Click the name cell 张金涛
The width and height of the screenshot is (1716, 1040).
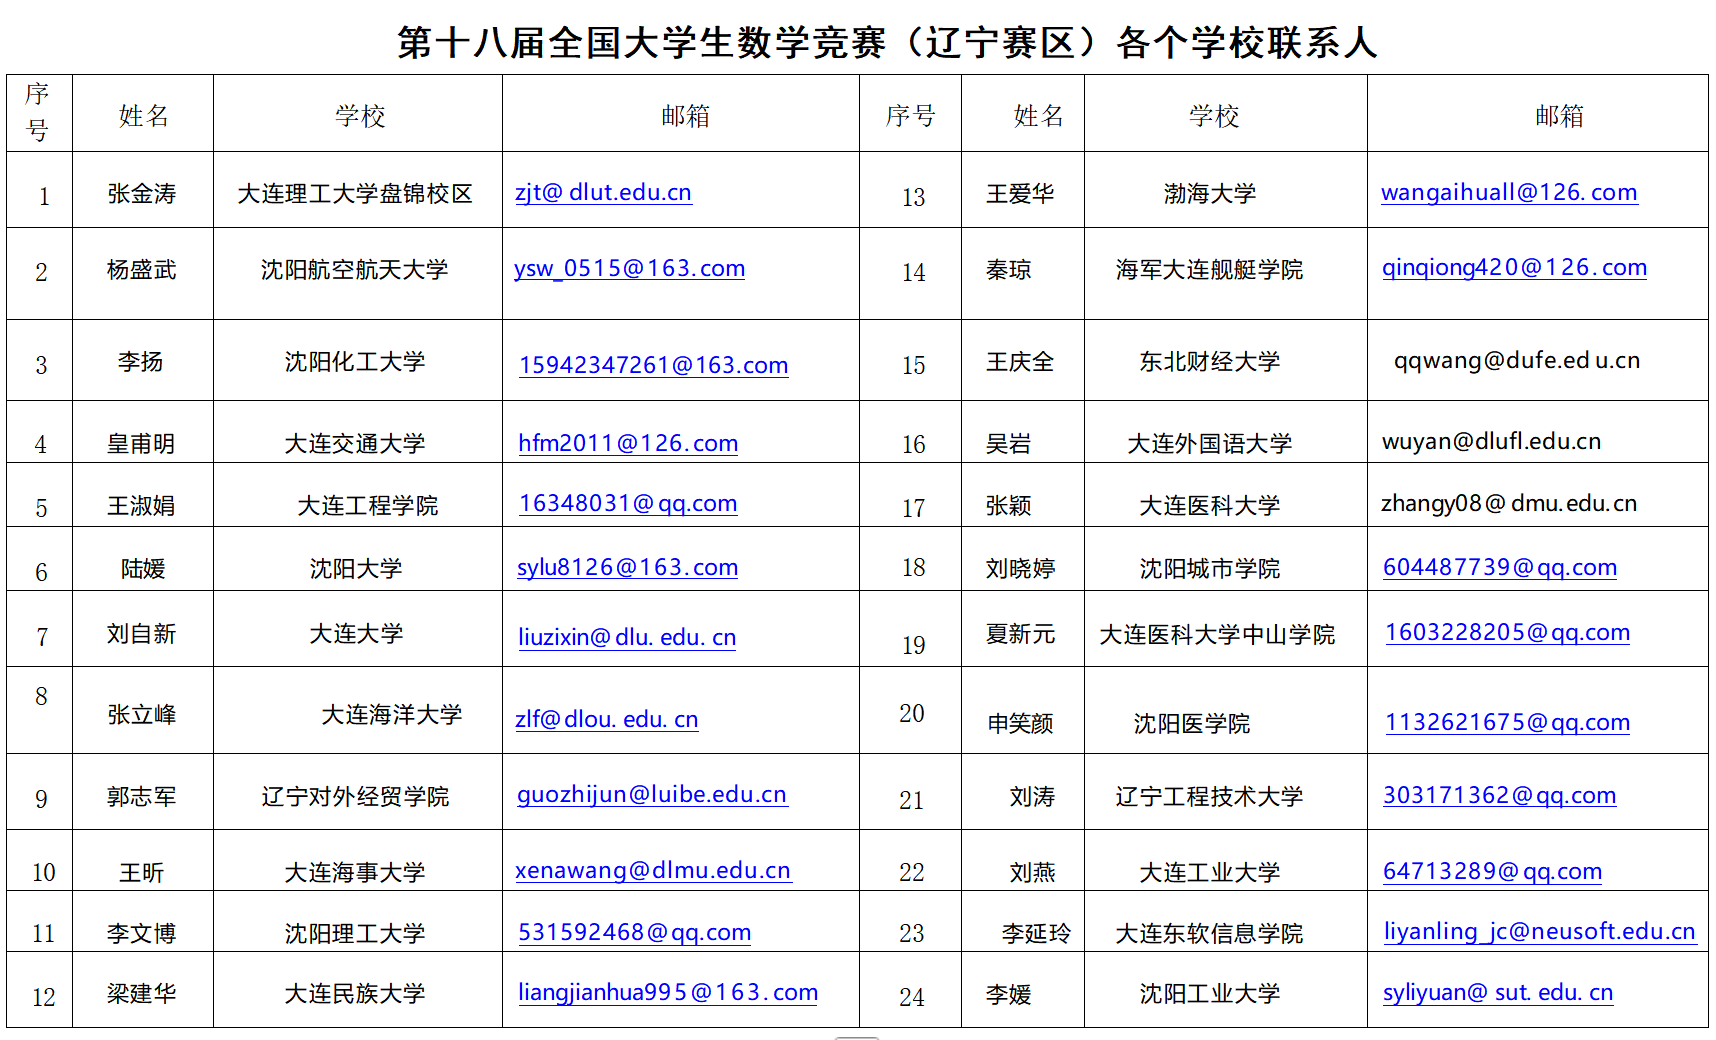142,194
